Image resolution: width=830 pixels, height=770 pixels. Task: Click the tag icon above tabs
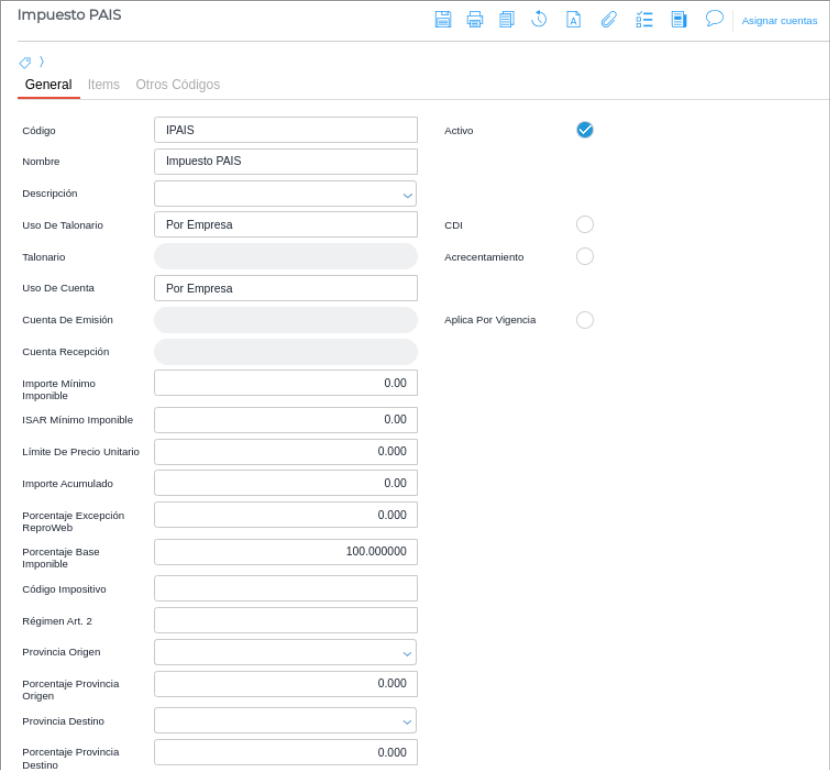pyautogui.click(x=26, y=62)
